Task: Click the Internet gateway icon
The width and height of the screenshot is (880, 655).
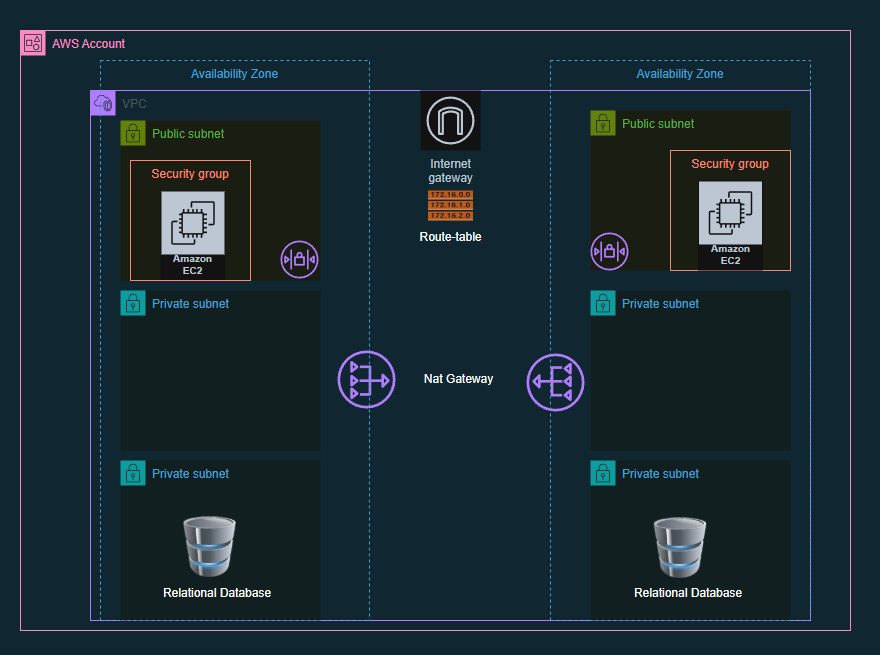Action: 450,121
